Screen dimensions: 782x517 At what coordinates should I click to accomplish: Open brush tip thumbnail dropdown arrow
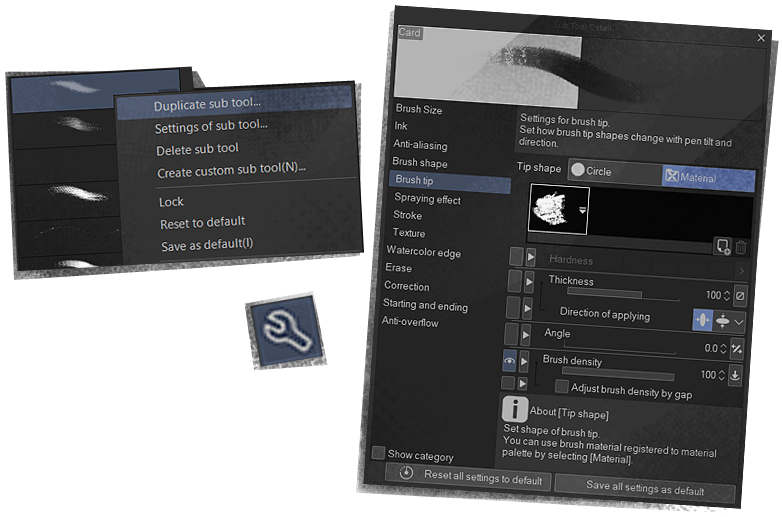(583, 210)
